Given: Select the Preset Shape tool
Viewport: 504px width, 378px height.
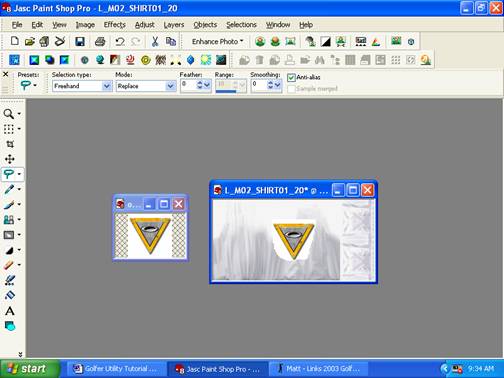Looking at the screenshot, I should point(10,326).
